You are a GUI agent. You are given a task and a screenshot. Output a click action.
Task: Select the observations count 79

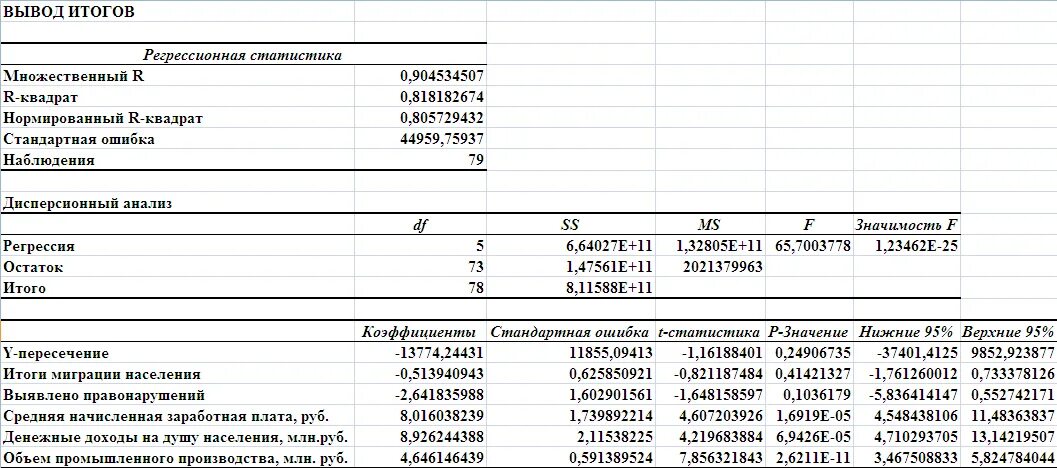pyautogui.click(x=477, y=160)
